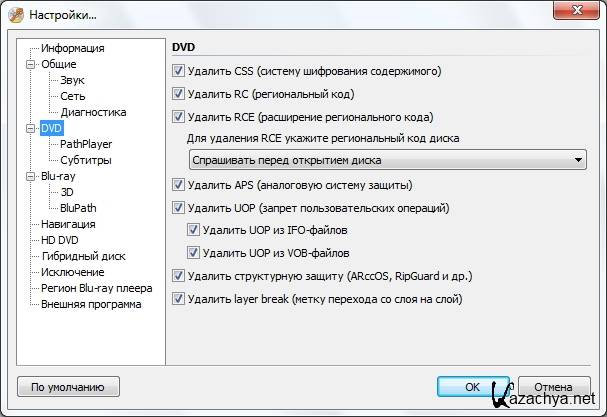Confirm settings with the OK button
This screenshot has height=417, width=607.
pos(472,386)
